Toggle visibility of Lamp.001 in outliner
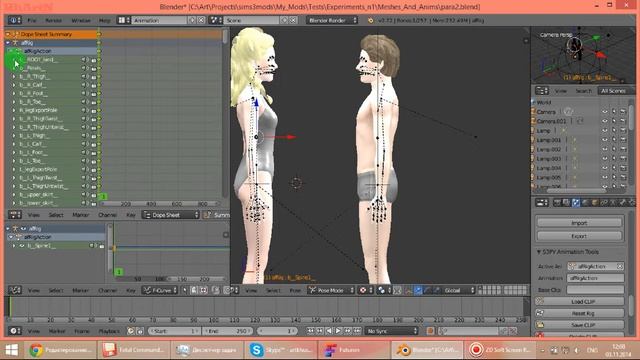This screenshot has height=360, width=640. 605,140
